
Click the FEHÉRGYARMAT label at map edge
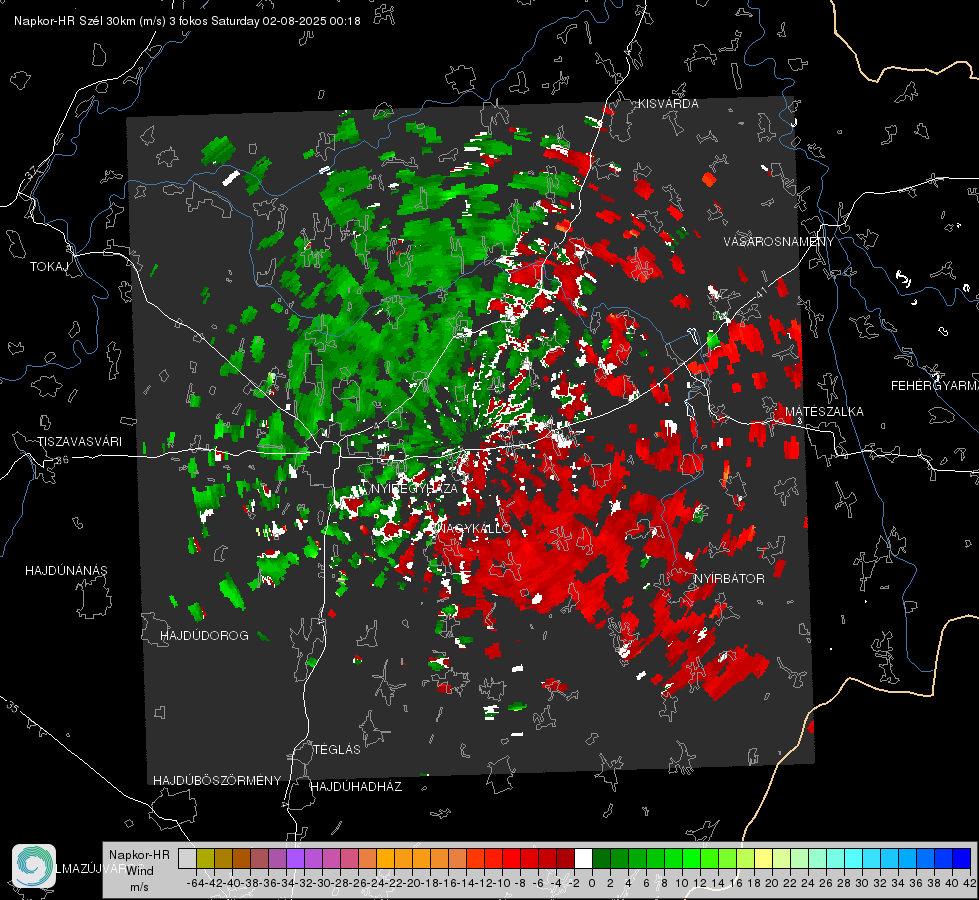coord(935,386)
